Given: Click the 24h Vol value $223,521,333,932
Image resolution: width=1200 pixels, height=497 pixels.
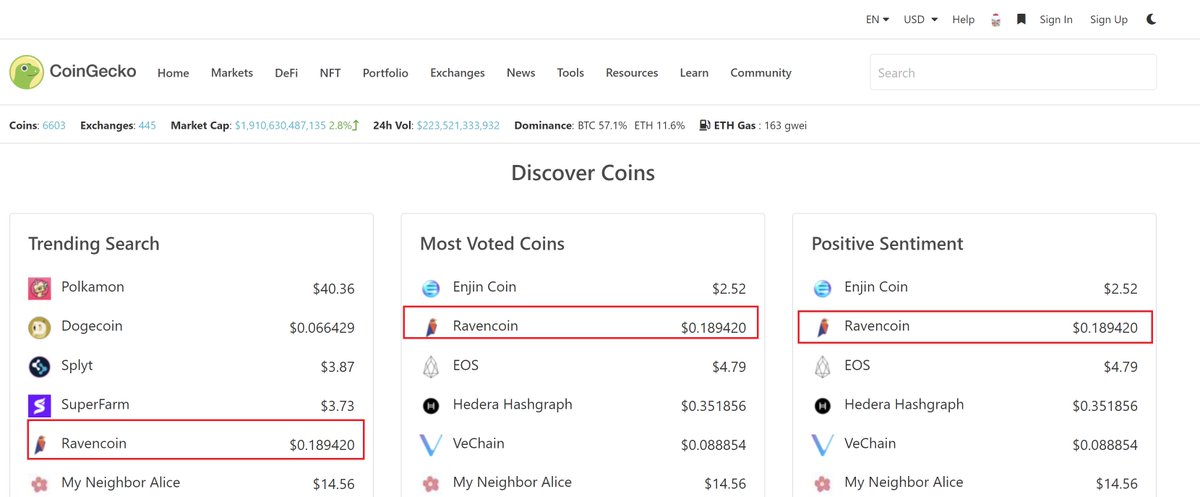Looking at the screenshot, I should point(458,126).
